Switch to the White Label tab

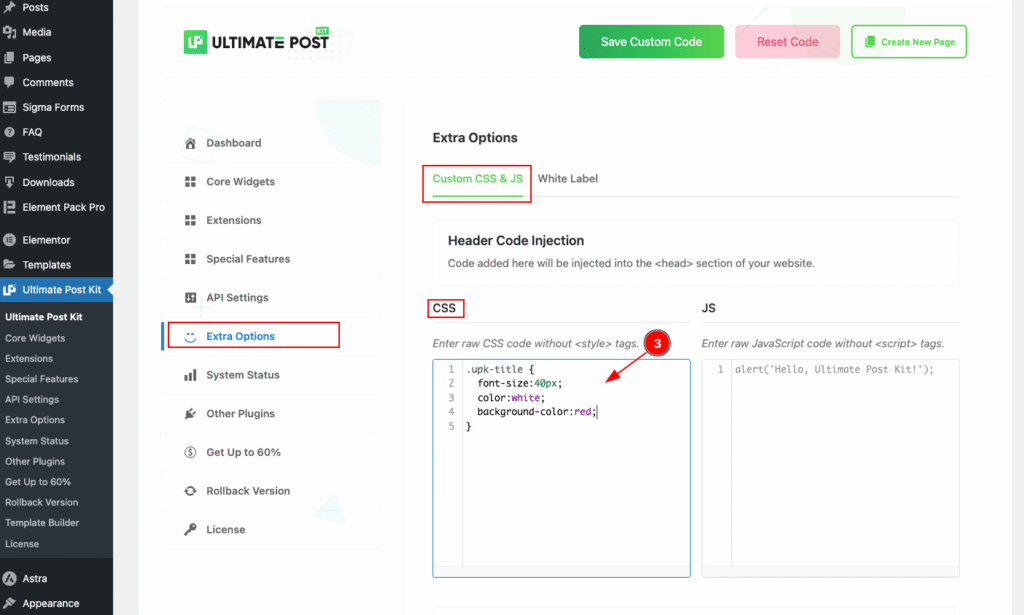click(x=568, y=179)
